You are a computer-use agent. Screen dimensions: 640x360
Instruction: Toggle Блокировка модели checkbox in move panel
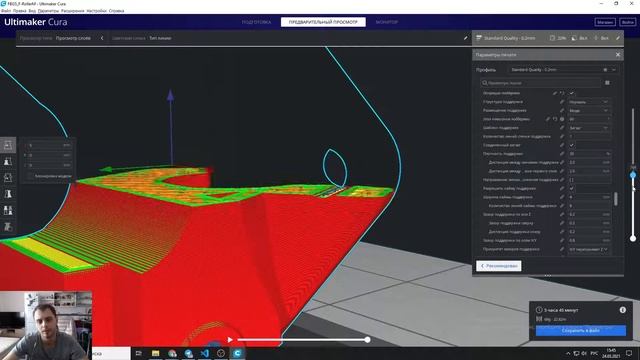click(30, 176)
